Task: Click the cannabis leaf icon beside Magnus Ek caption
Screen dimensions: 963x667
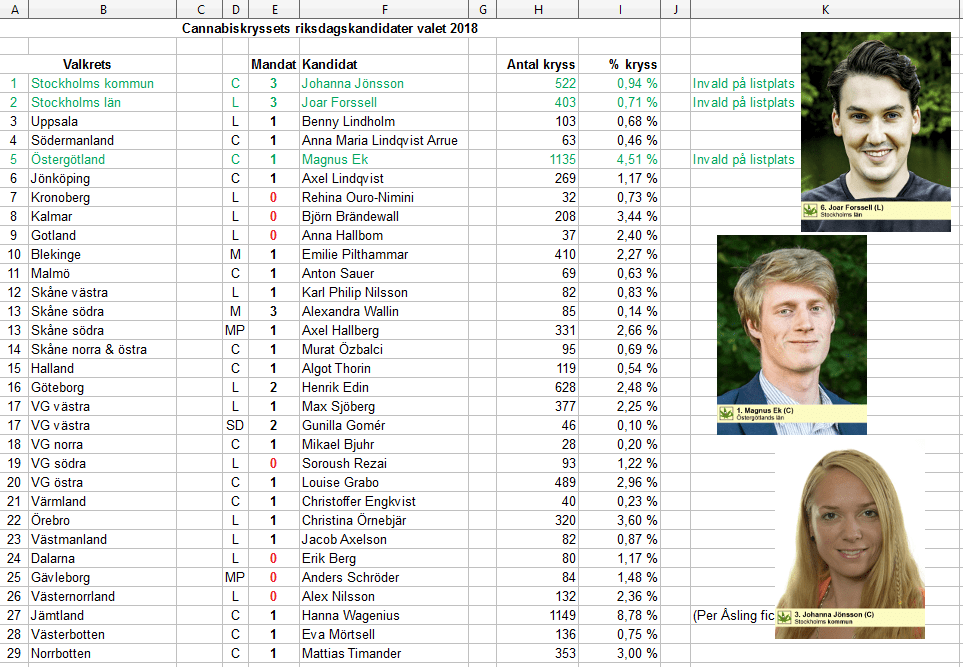Action: pos(726,413)
